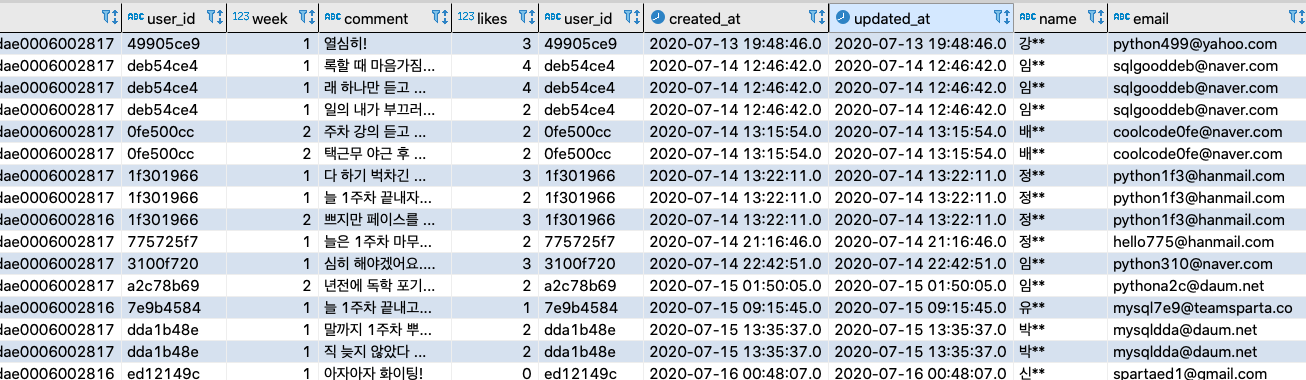
Task: Select comment cell '말까지 1주차 뿌...'
Action: (385, 329)
